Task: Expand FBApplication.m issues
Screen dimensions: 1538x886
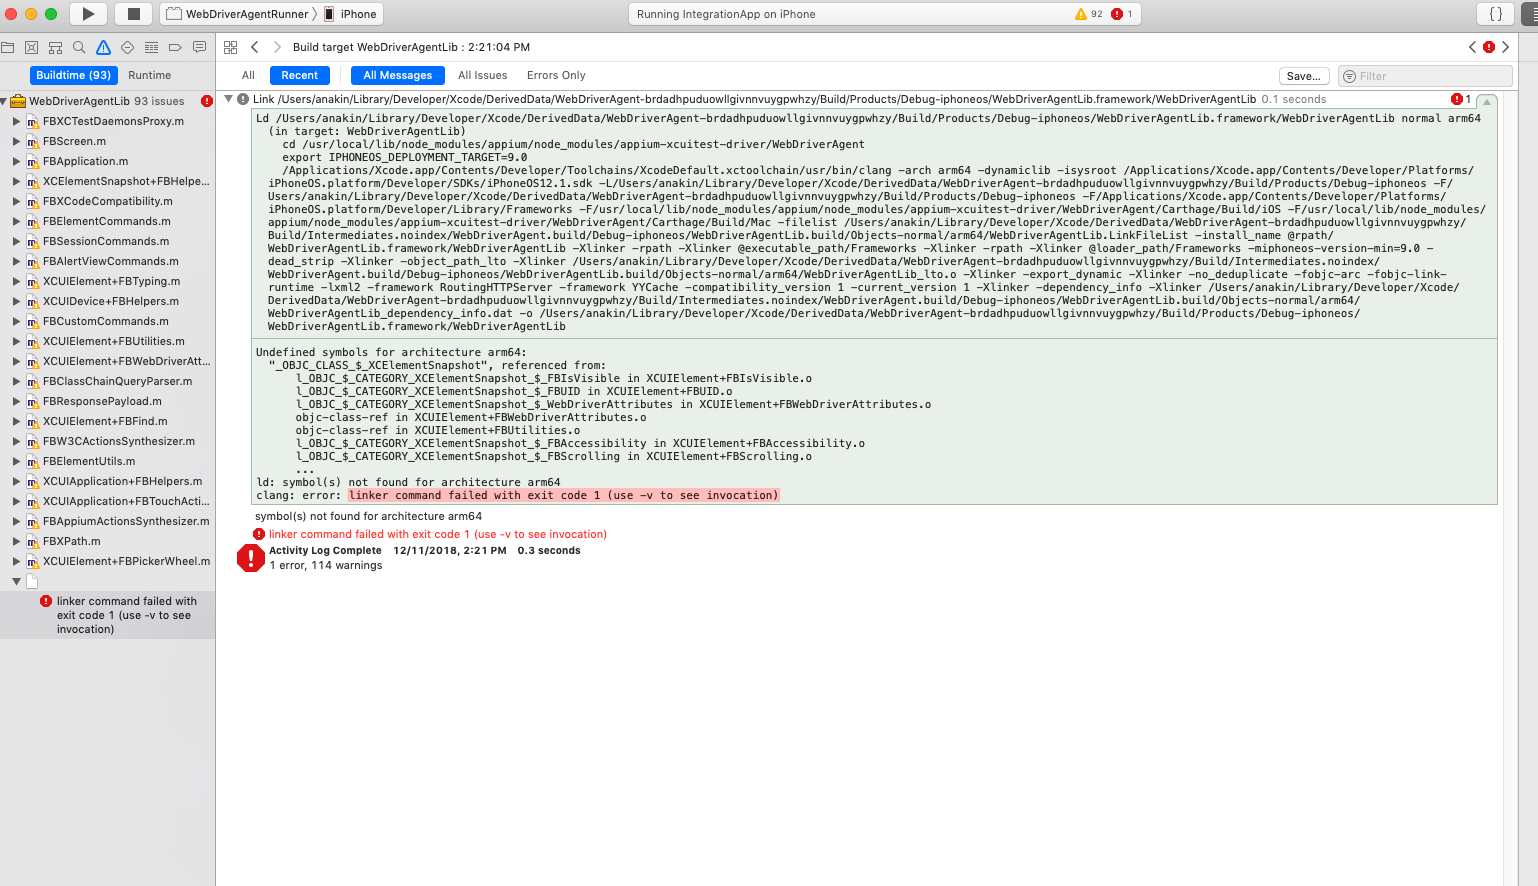Action: coord(16,161)
